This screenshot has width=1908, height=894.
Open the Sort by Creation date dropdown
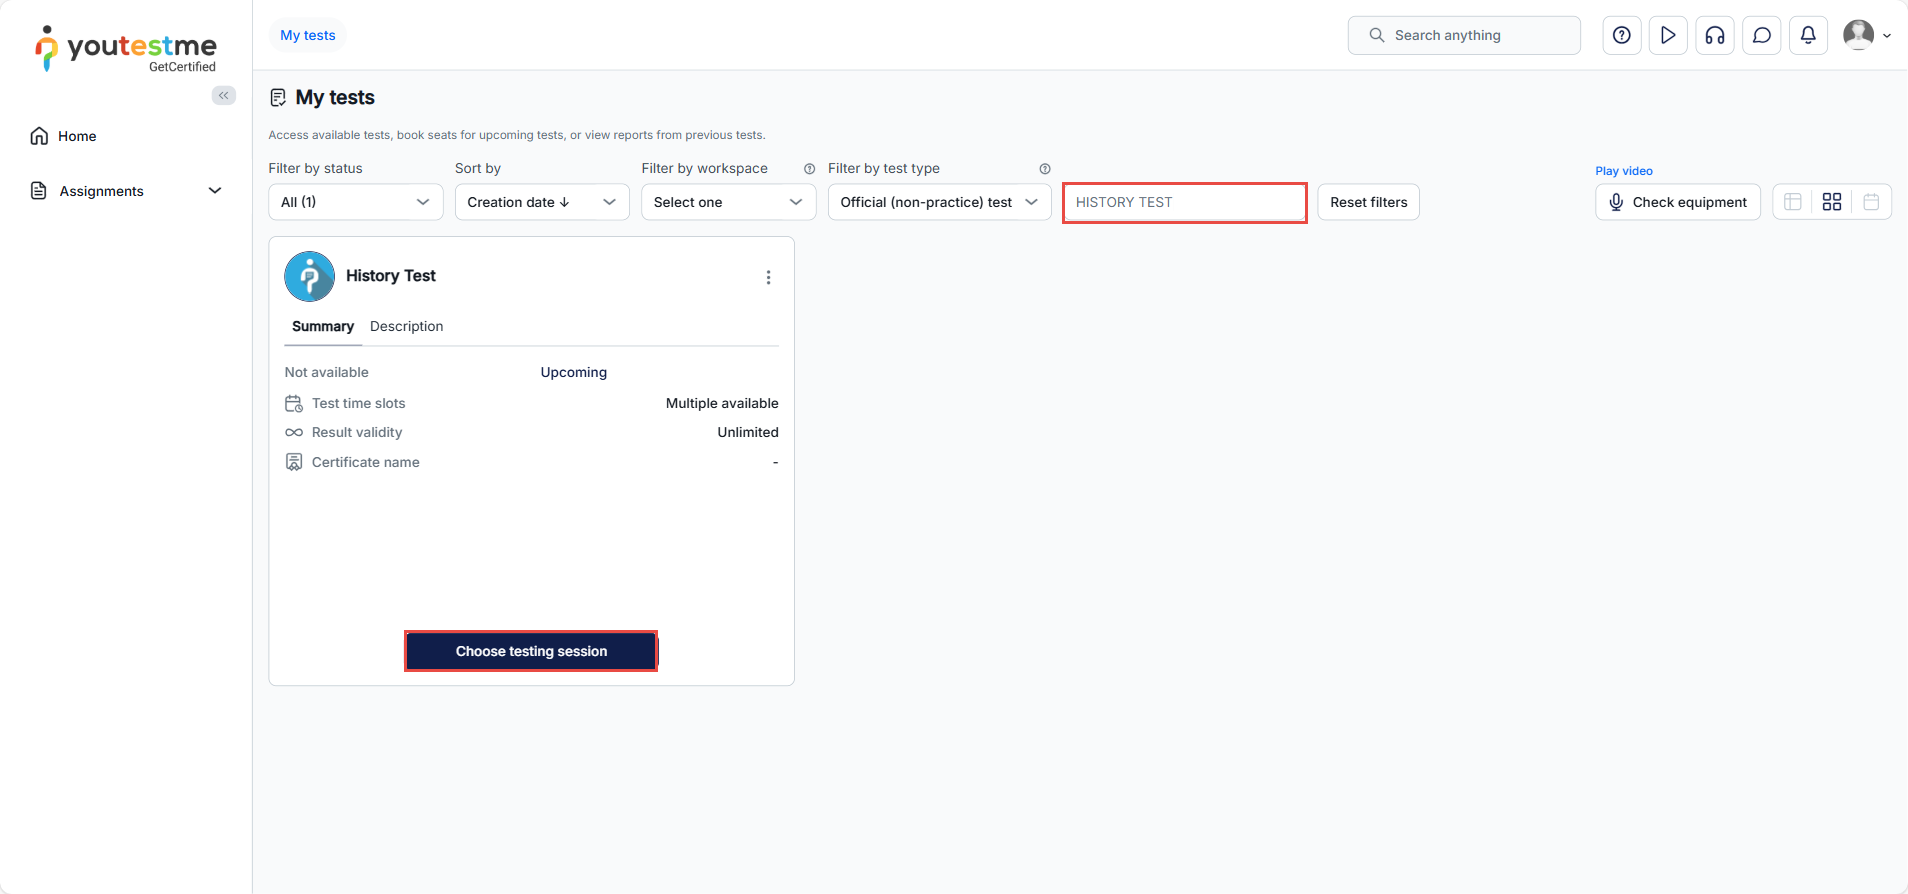click(541, 202)
